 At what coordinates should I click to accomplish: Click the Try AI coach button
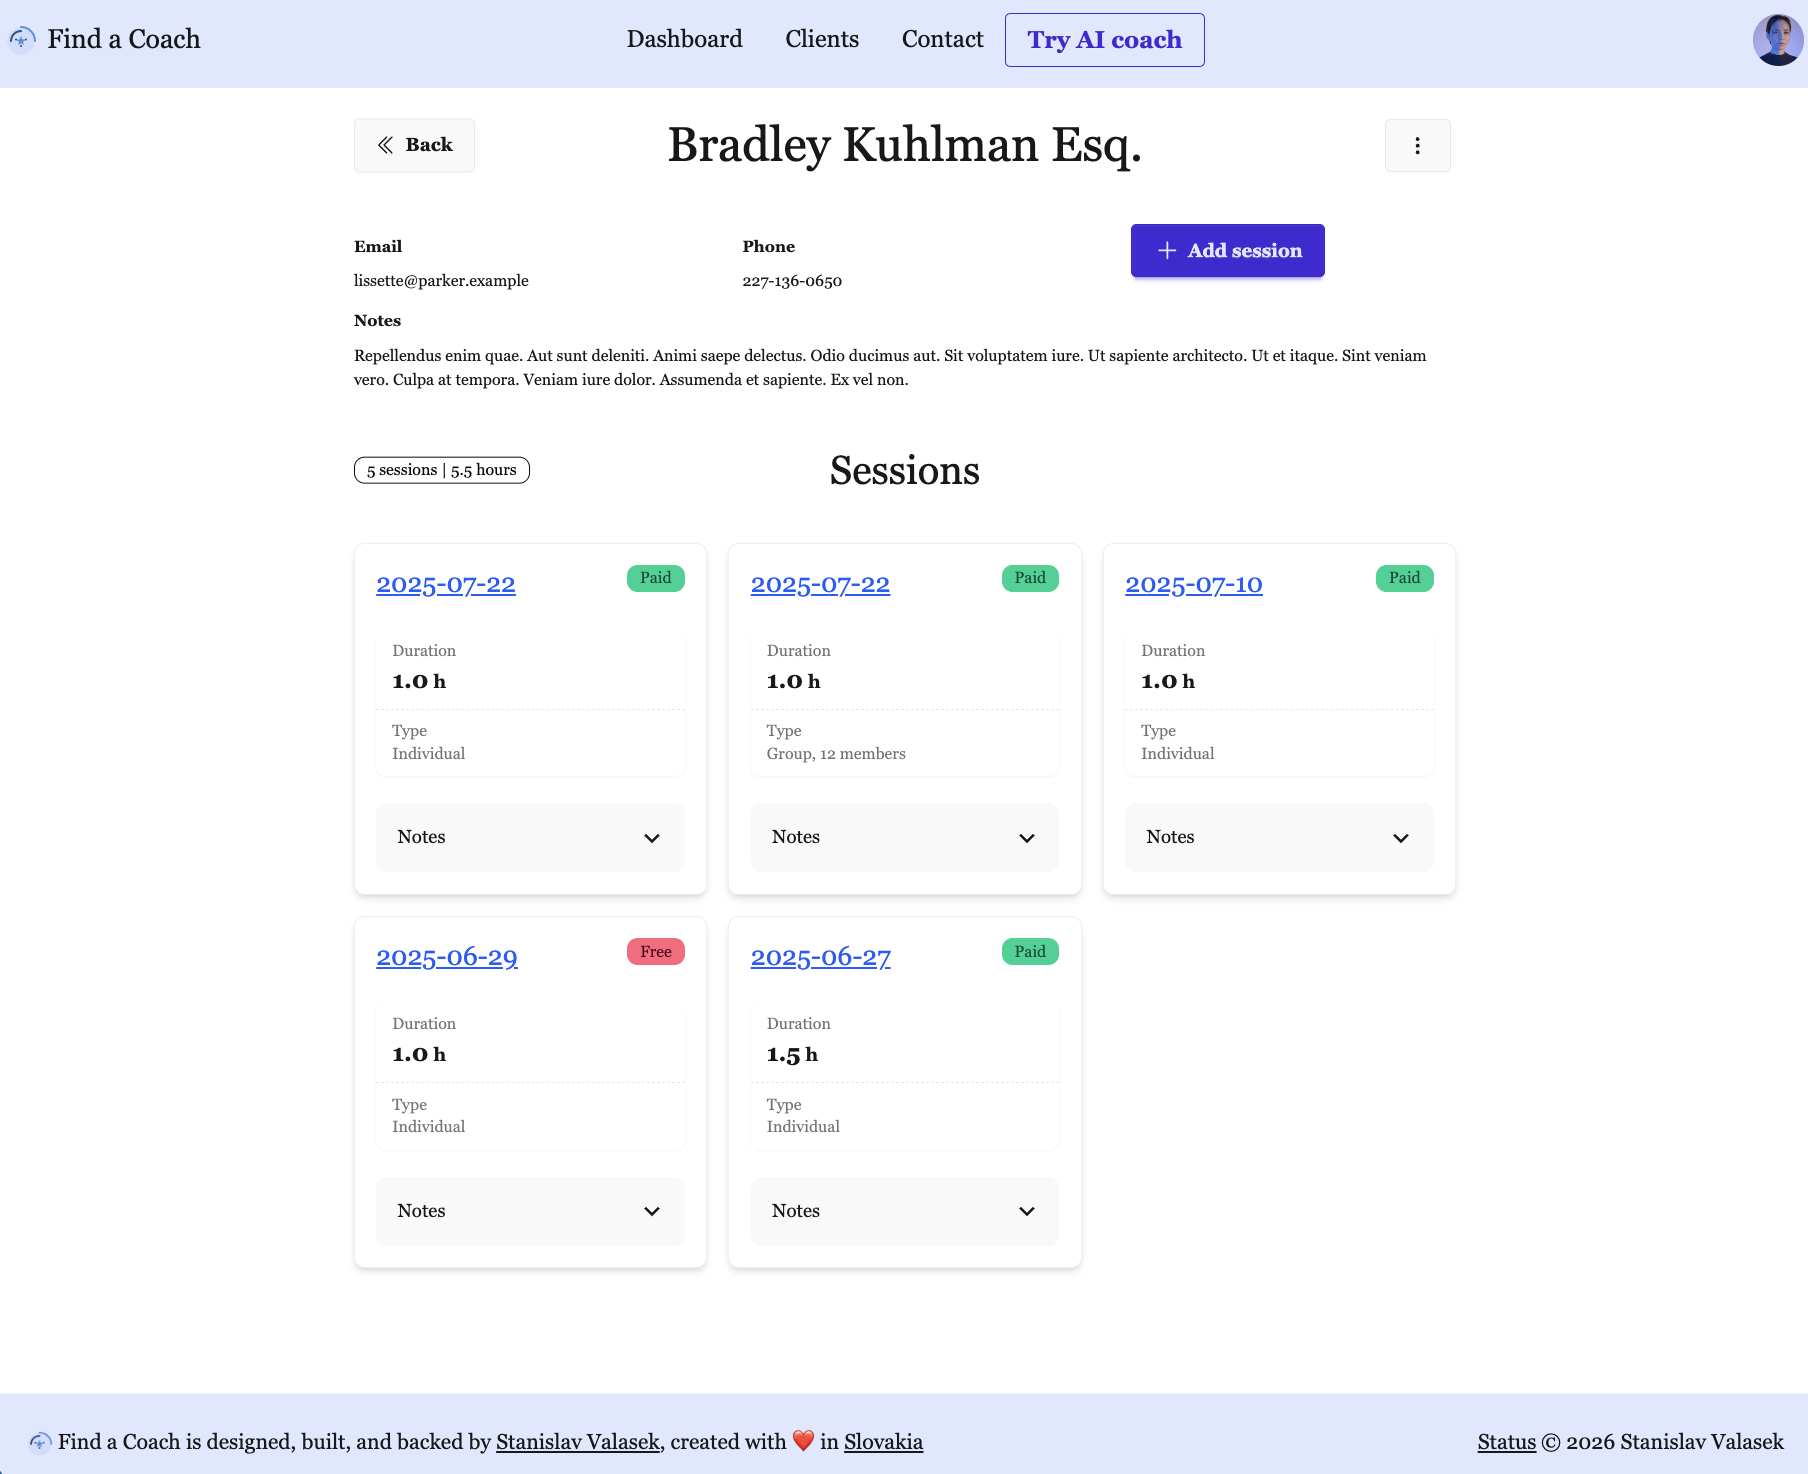point(1104,40)
